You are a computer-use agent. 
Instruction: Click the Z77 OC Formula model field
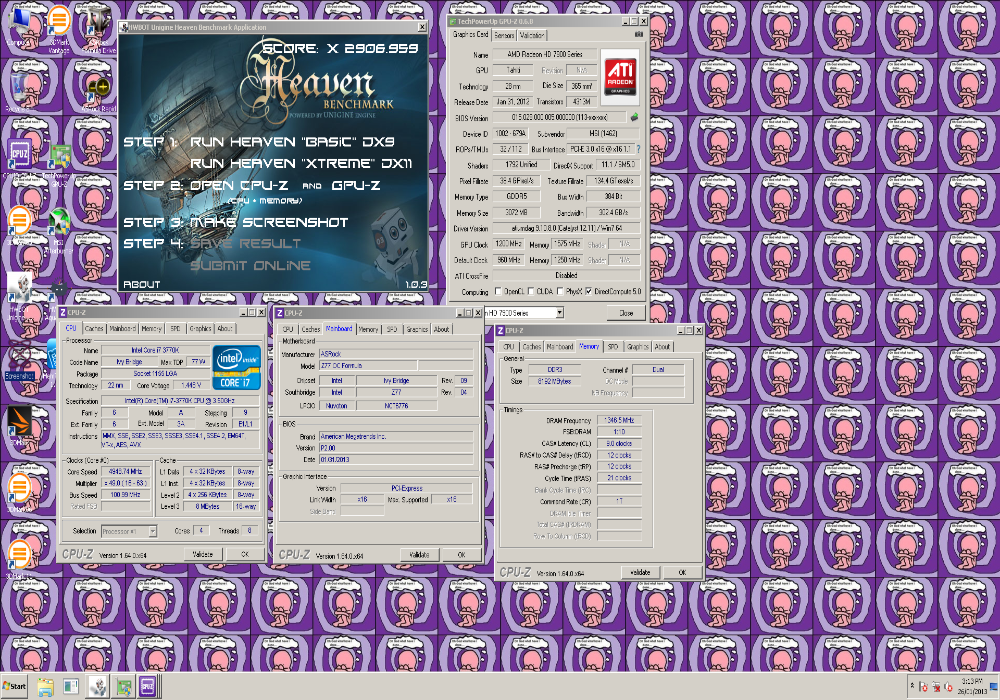tap(368, 366)
